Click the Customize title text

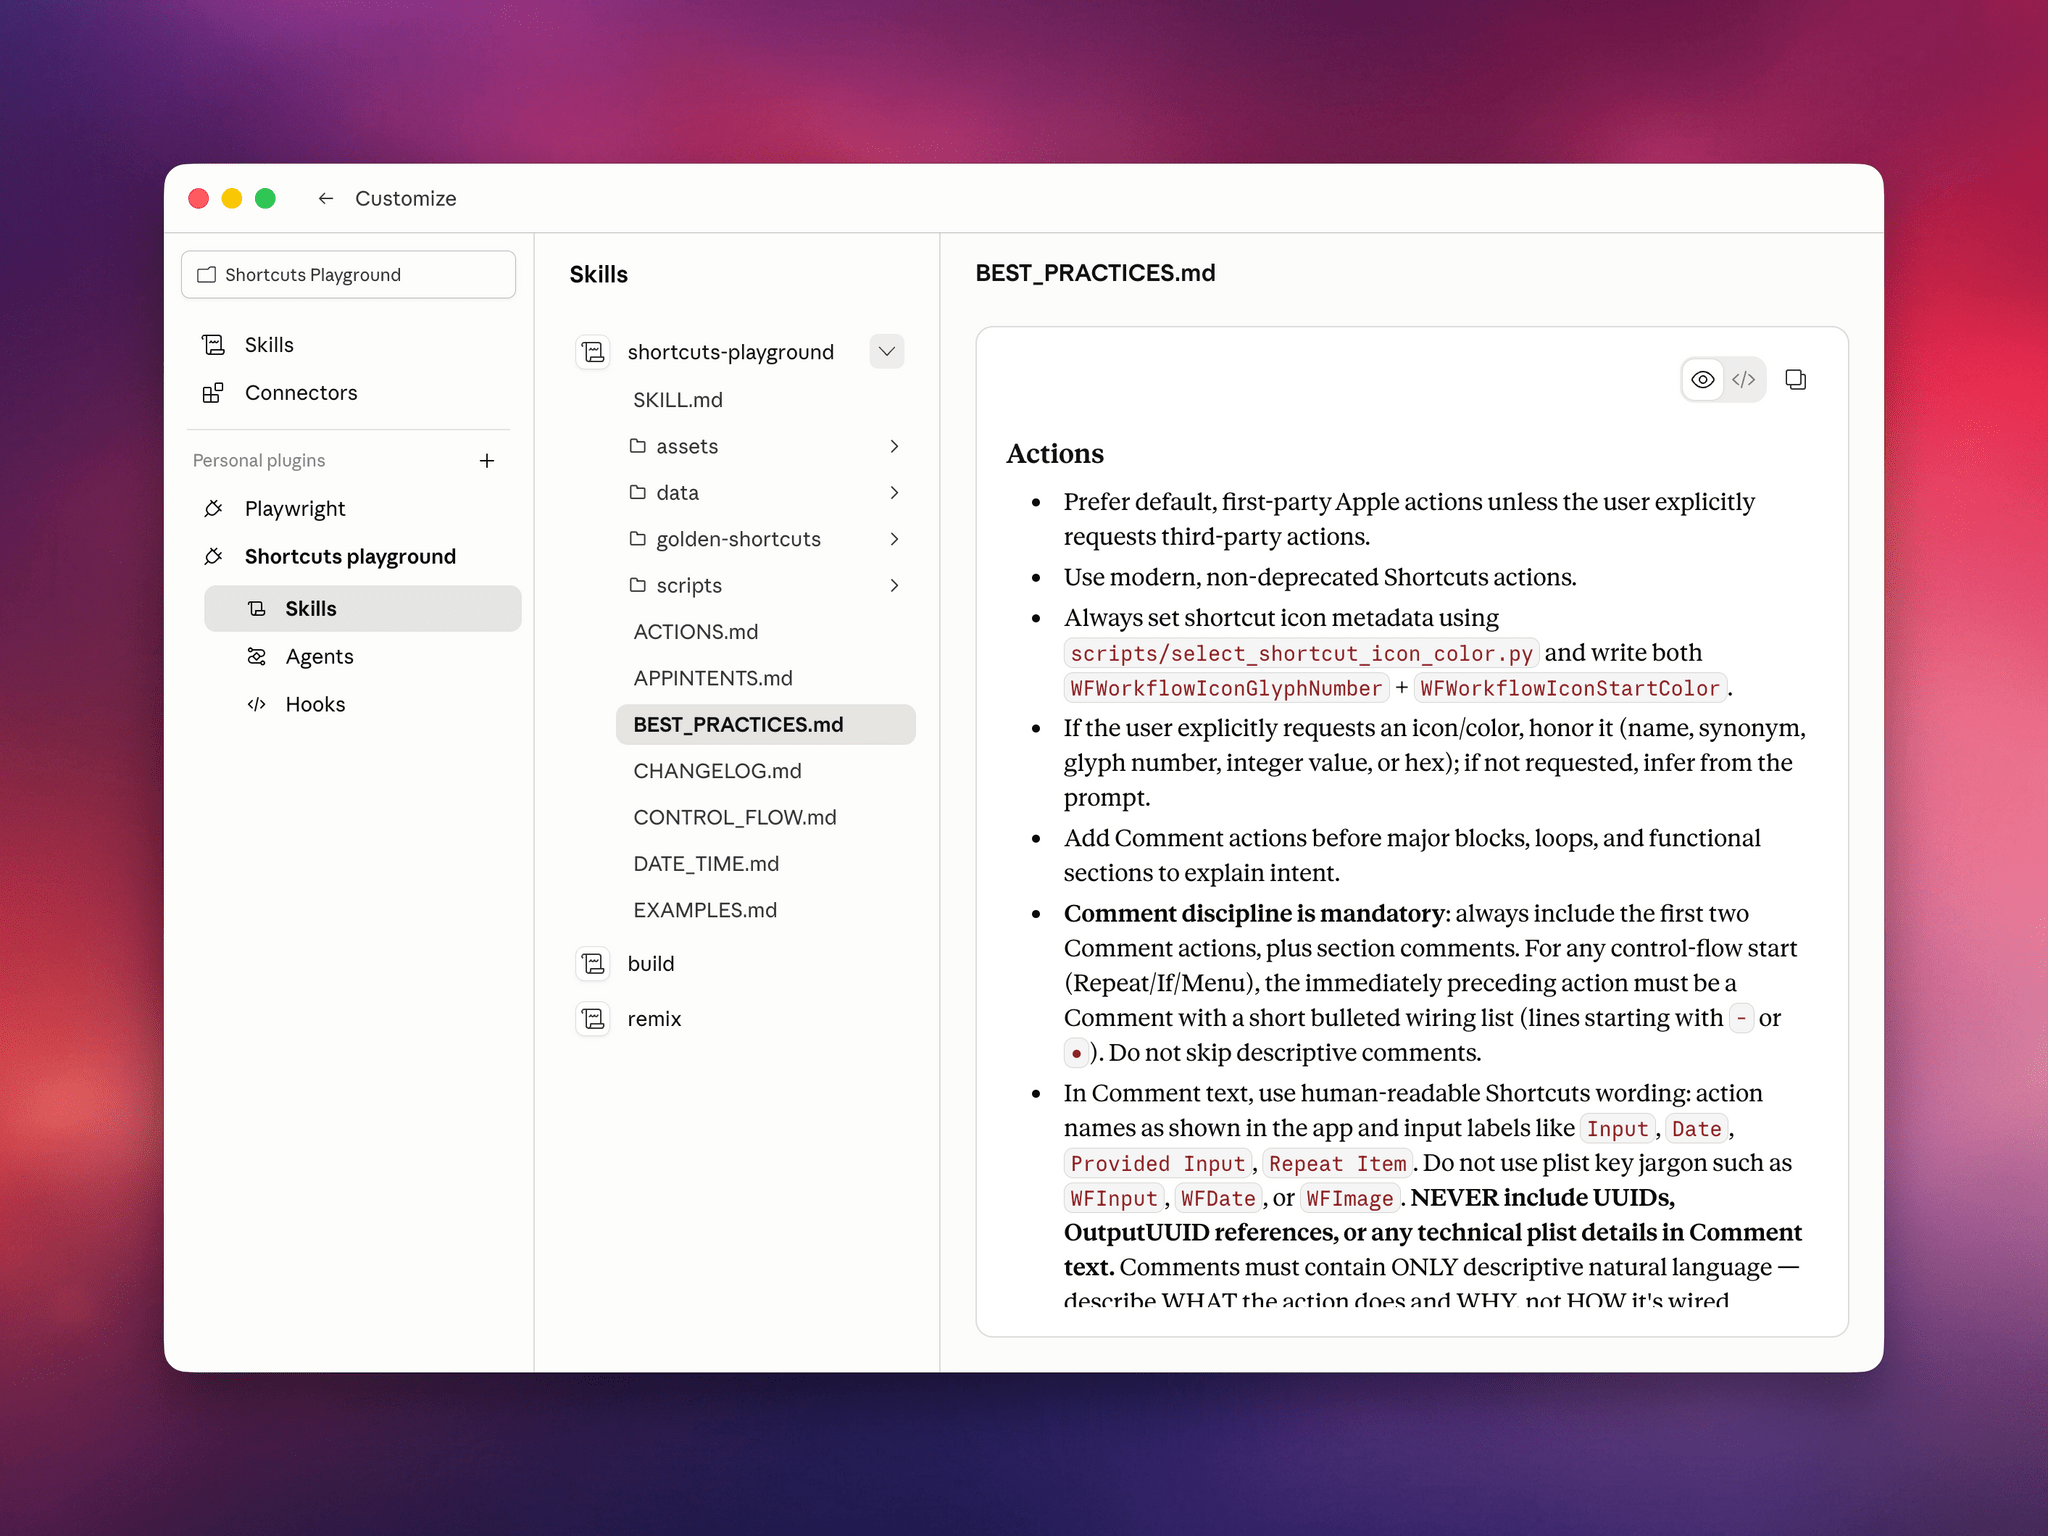click(x=406, y=198)
